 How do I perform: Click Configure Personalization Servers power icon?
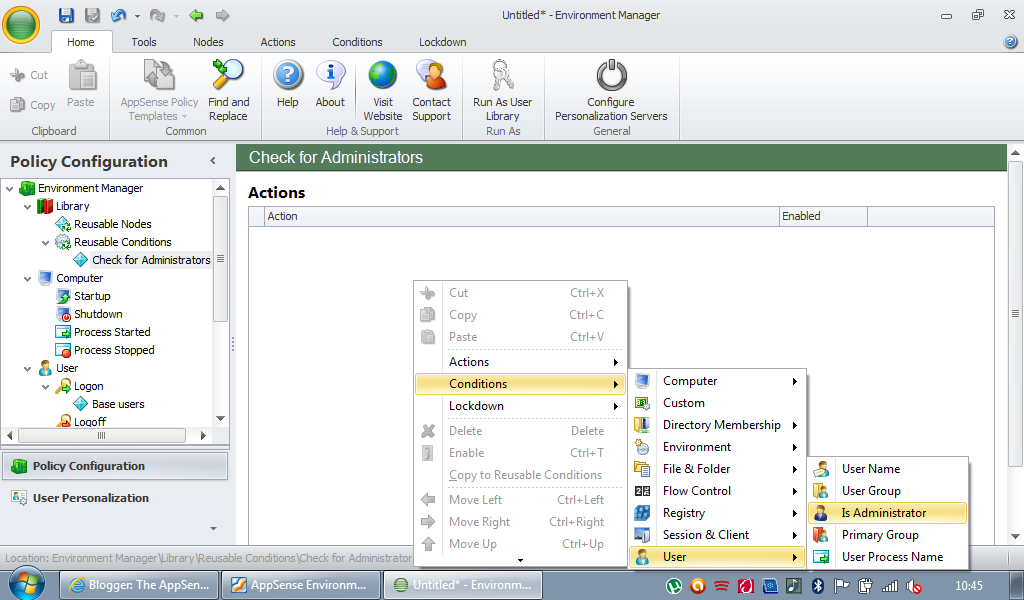point(611,78)
